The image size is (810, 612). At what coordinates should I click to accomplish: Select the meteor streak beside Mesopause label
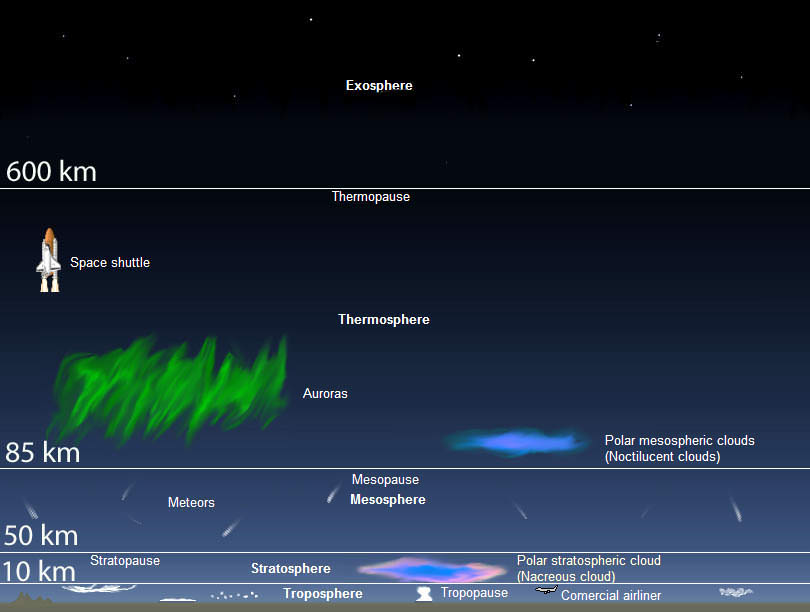tap(333, 493)
